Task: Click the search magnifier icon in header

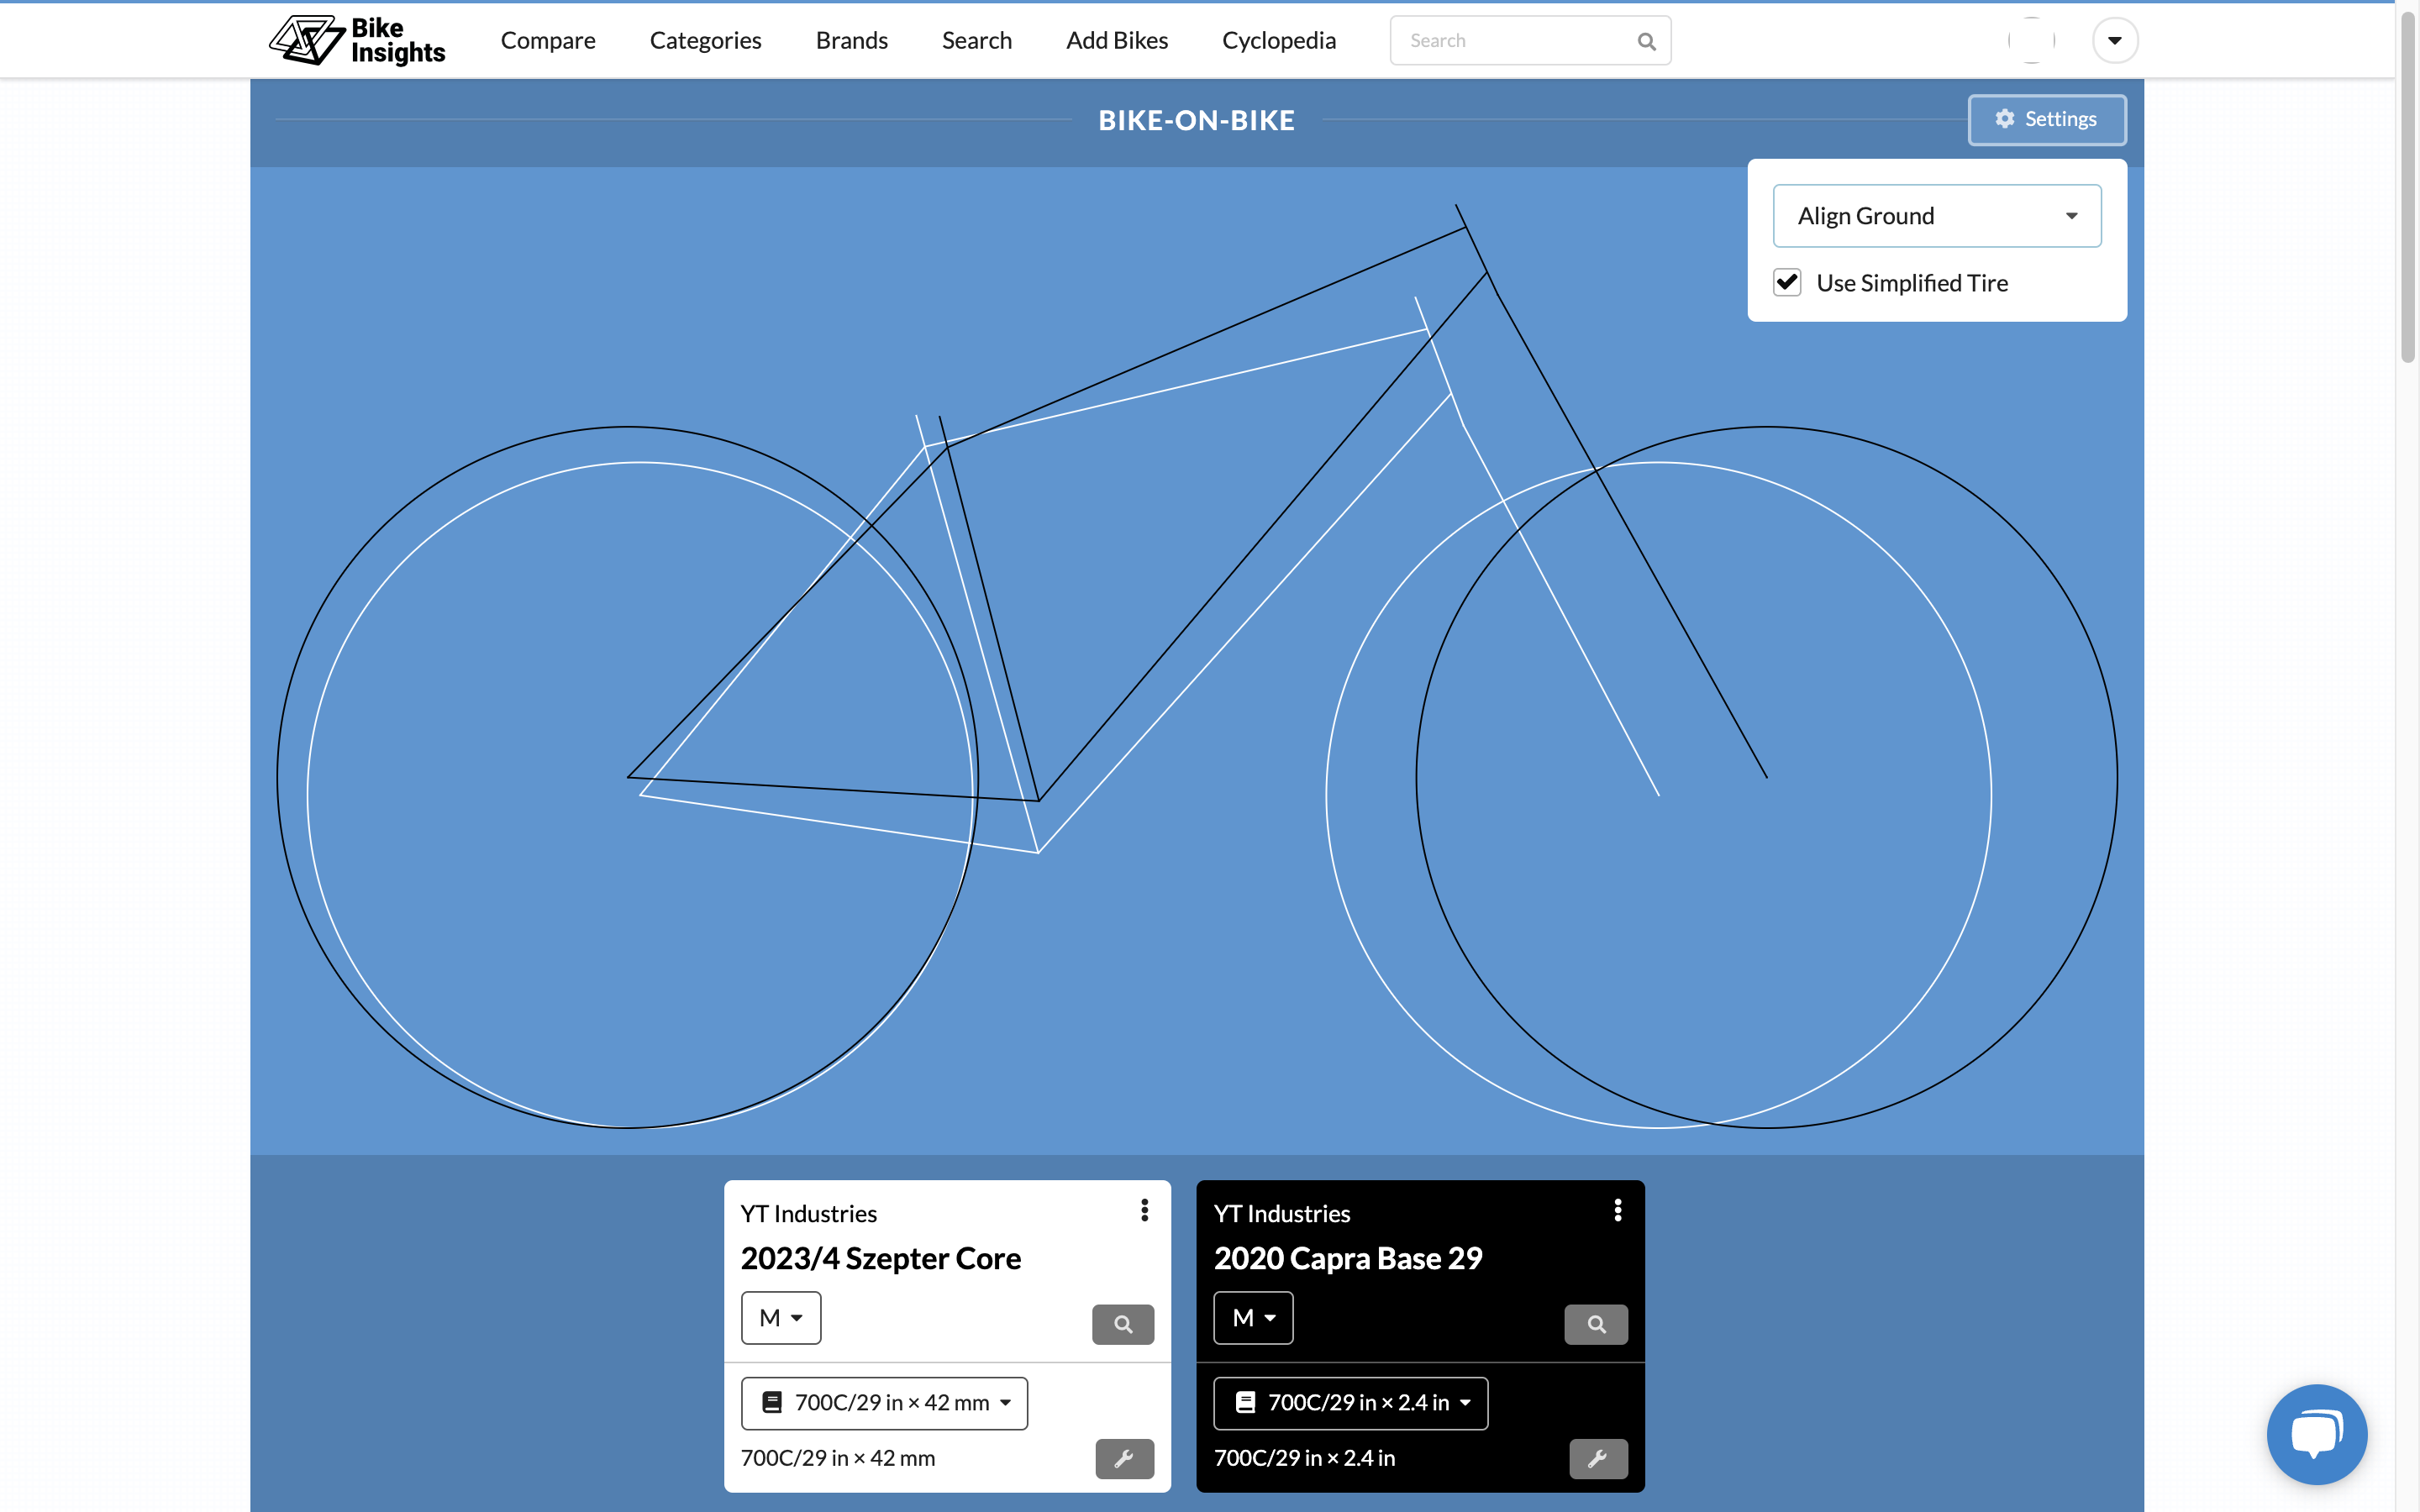Action: [1646, 41]
